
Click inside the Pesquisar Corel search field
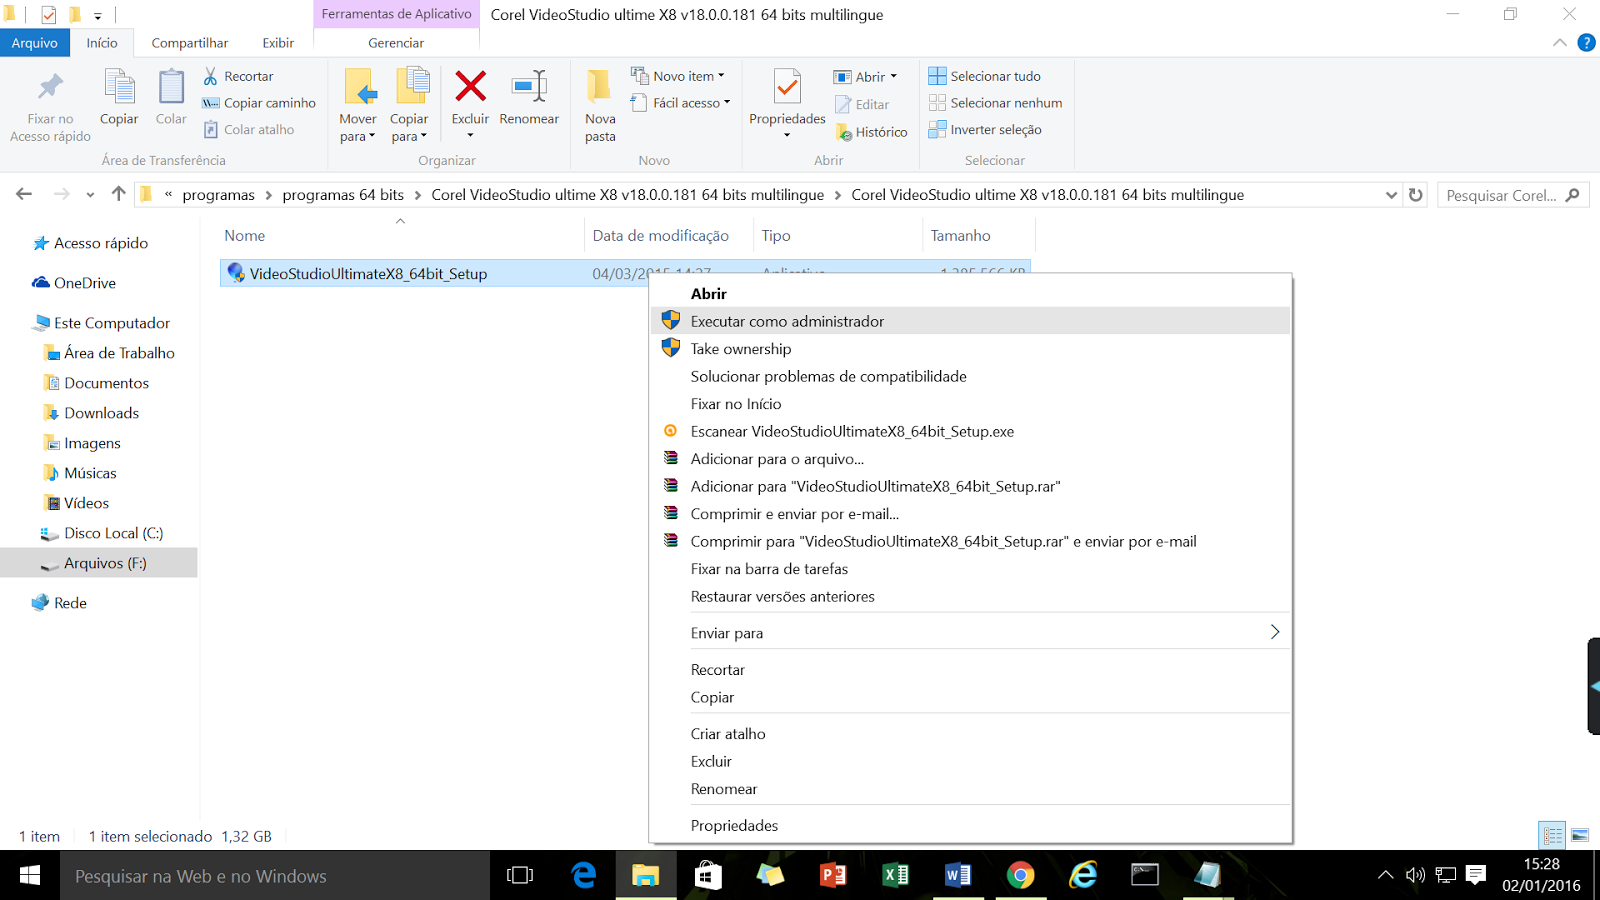click(1500, 194)
